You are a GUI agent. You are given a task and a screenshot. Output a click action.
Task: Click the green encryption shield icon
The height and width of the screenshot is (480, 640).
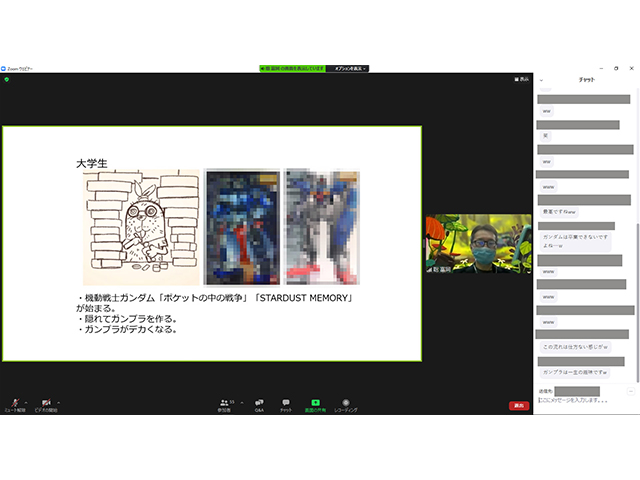(x=7, y=80)
